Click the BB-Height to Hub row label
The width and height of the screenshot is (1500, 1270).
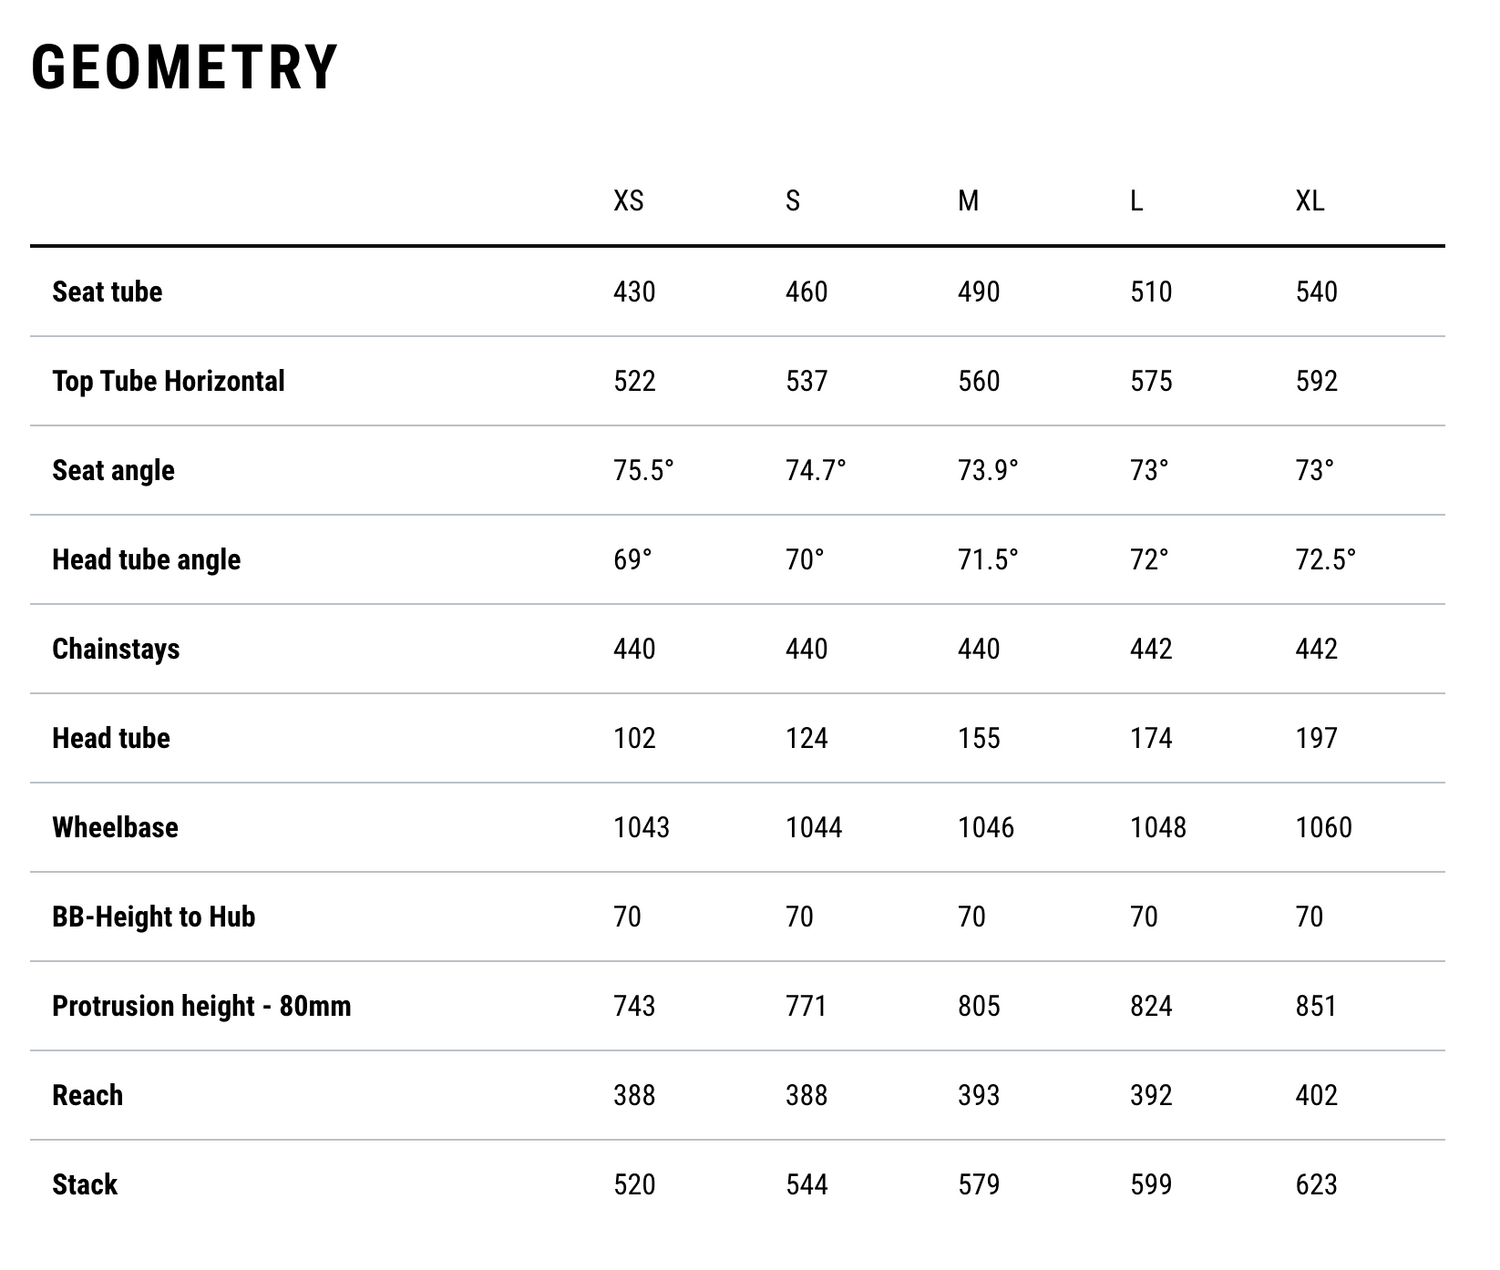pyautogui.click(x=153, y=917)
